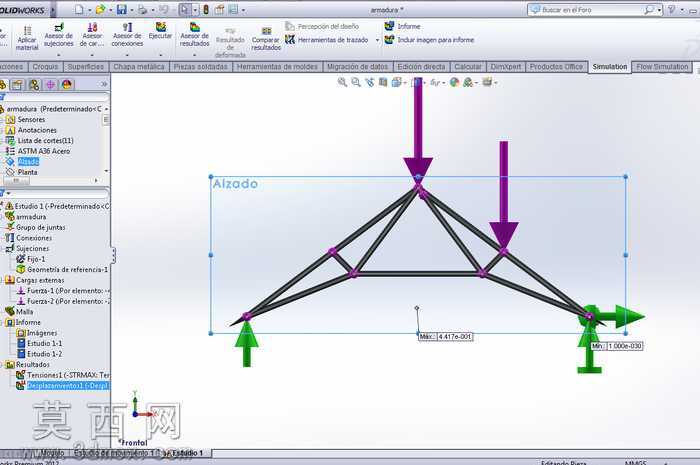Image resolution: width=700 pixels, height=465 pixels.
Task: Click the Informe button
Action: point(402,26)
